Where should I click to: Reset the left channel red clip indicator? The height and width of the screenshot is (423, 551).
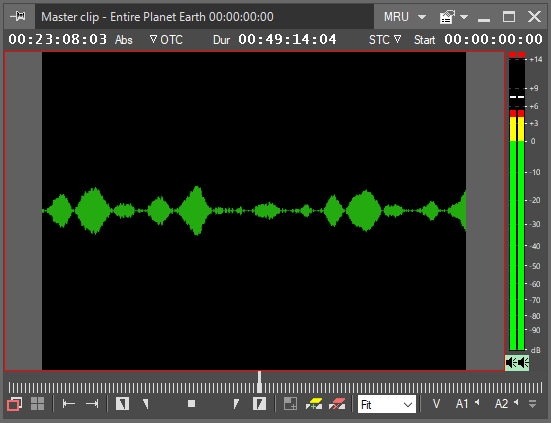point(513,54)
